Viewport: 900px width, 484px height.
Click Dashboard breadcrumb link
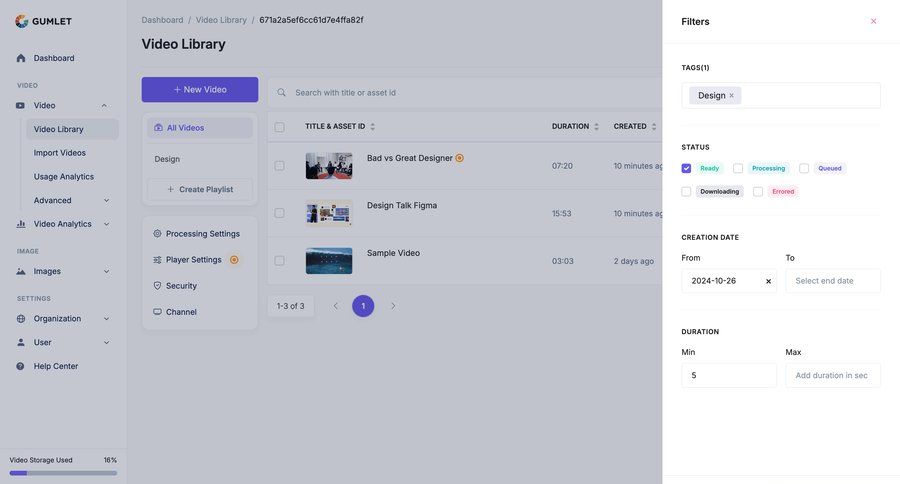point(162,20)
